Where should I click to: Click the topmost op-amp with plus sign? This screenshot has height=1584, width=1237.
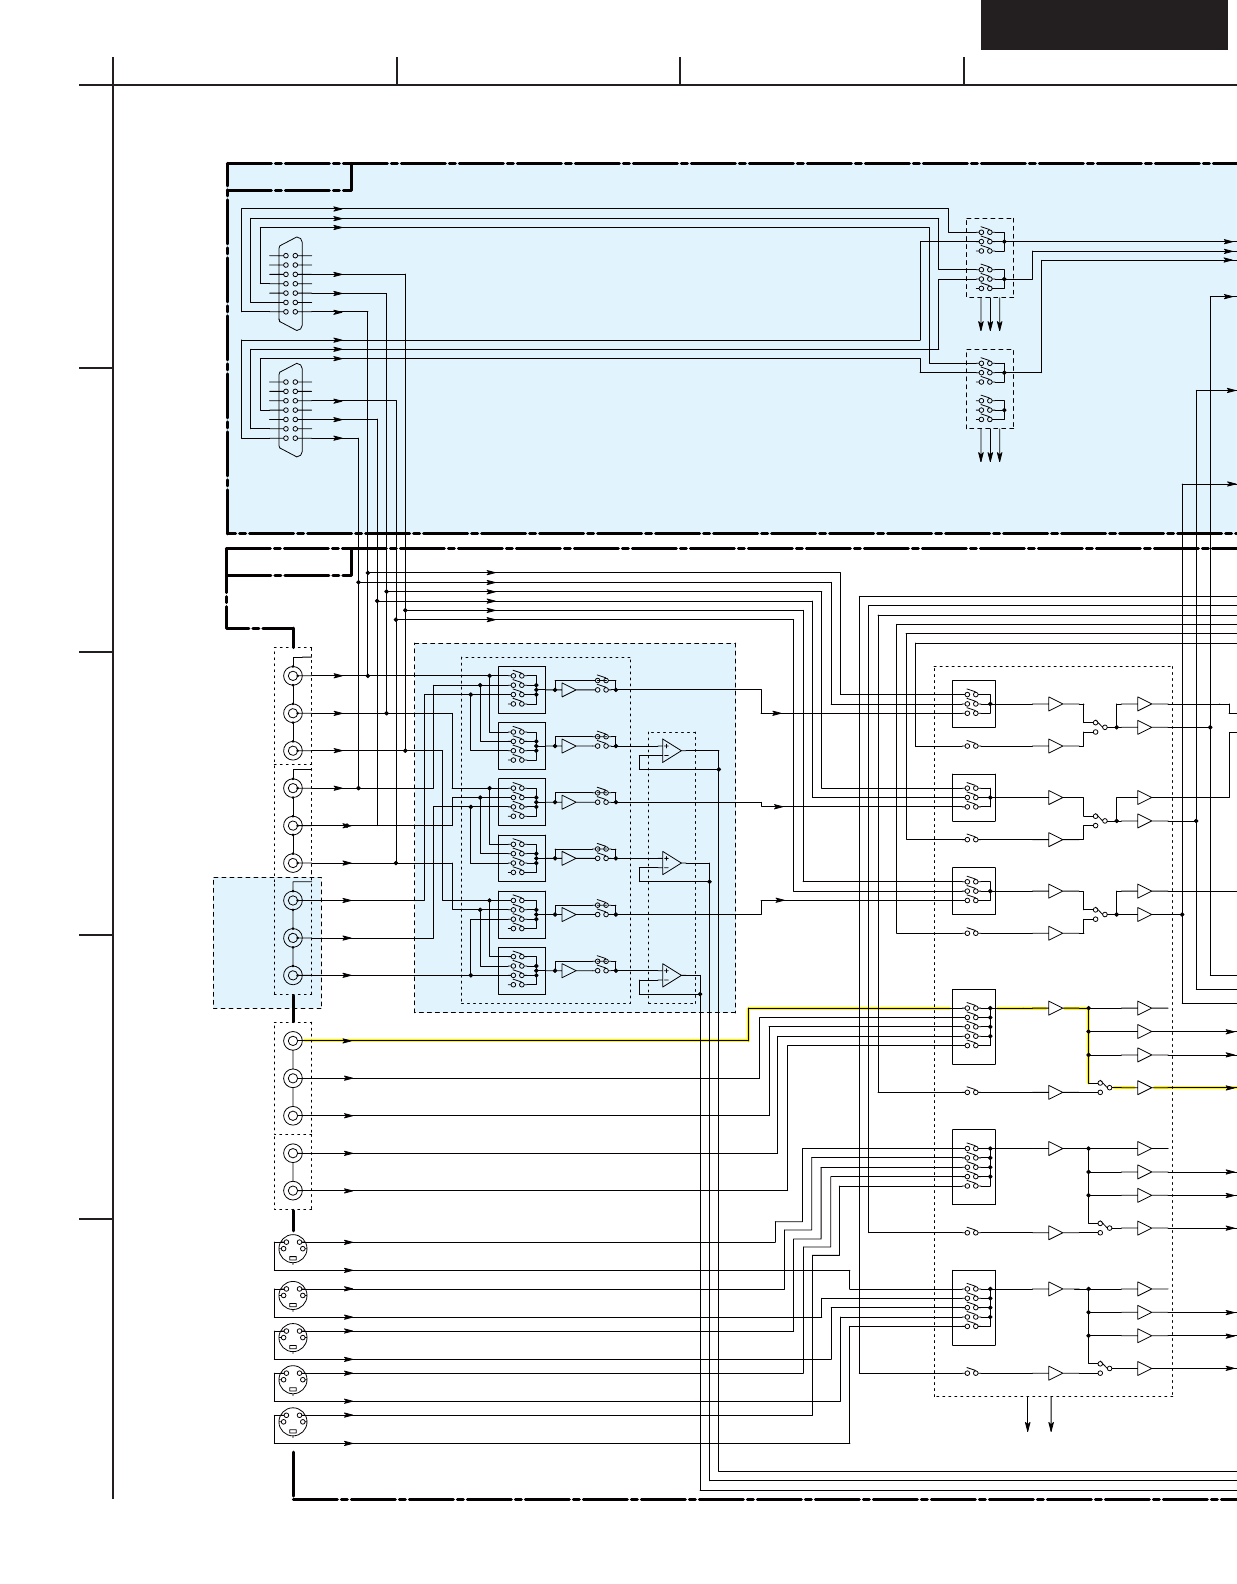(x=671, y=750)
